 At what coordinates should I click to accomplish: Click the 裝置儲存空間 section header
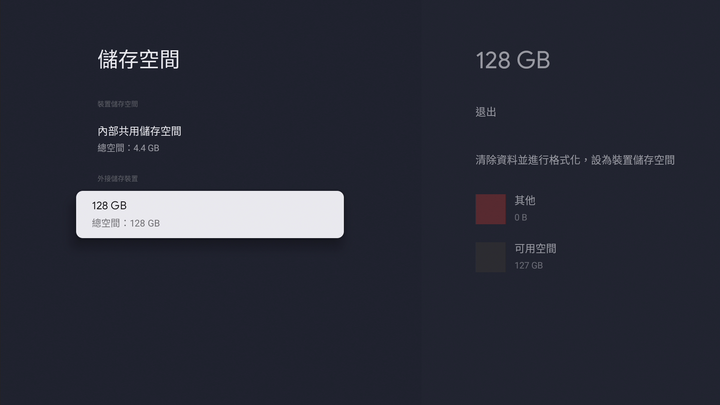coord(118,104)
